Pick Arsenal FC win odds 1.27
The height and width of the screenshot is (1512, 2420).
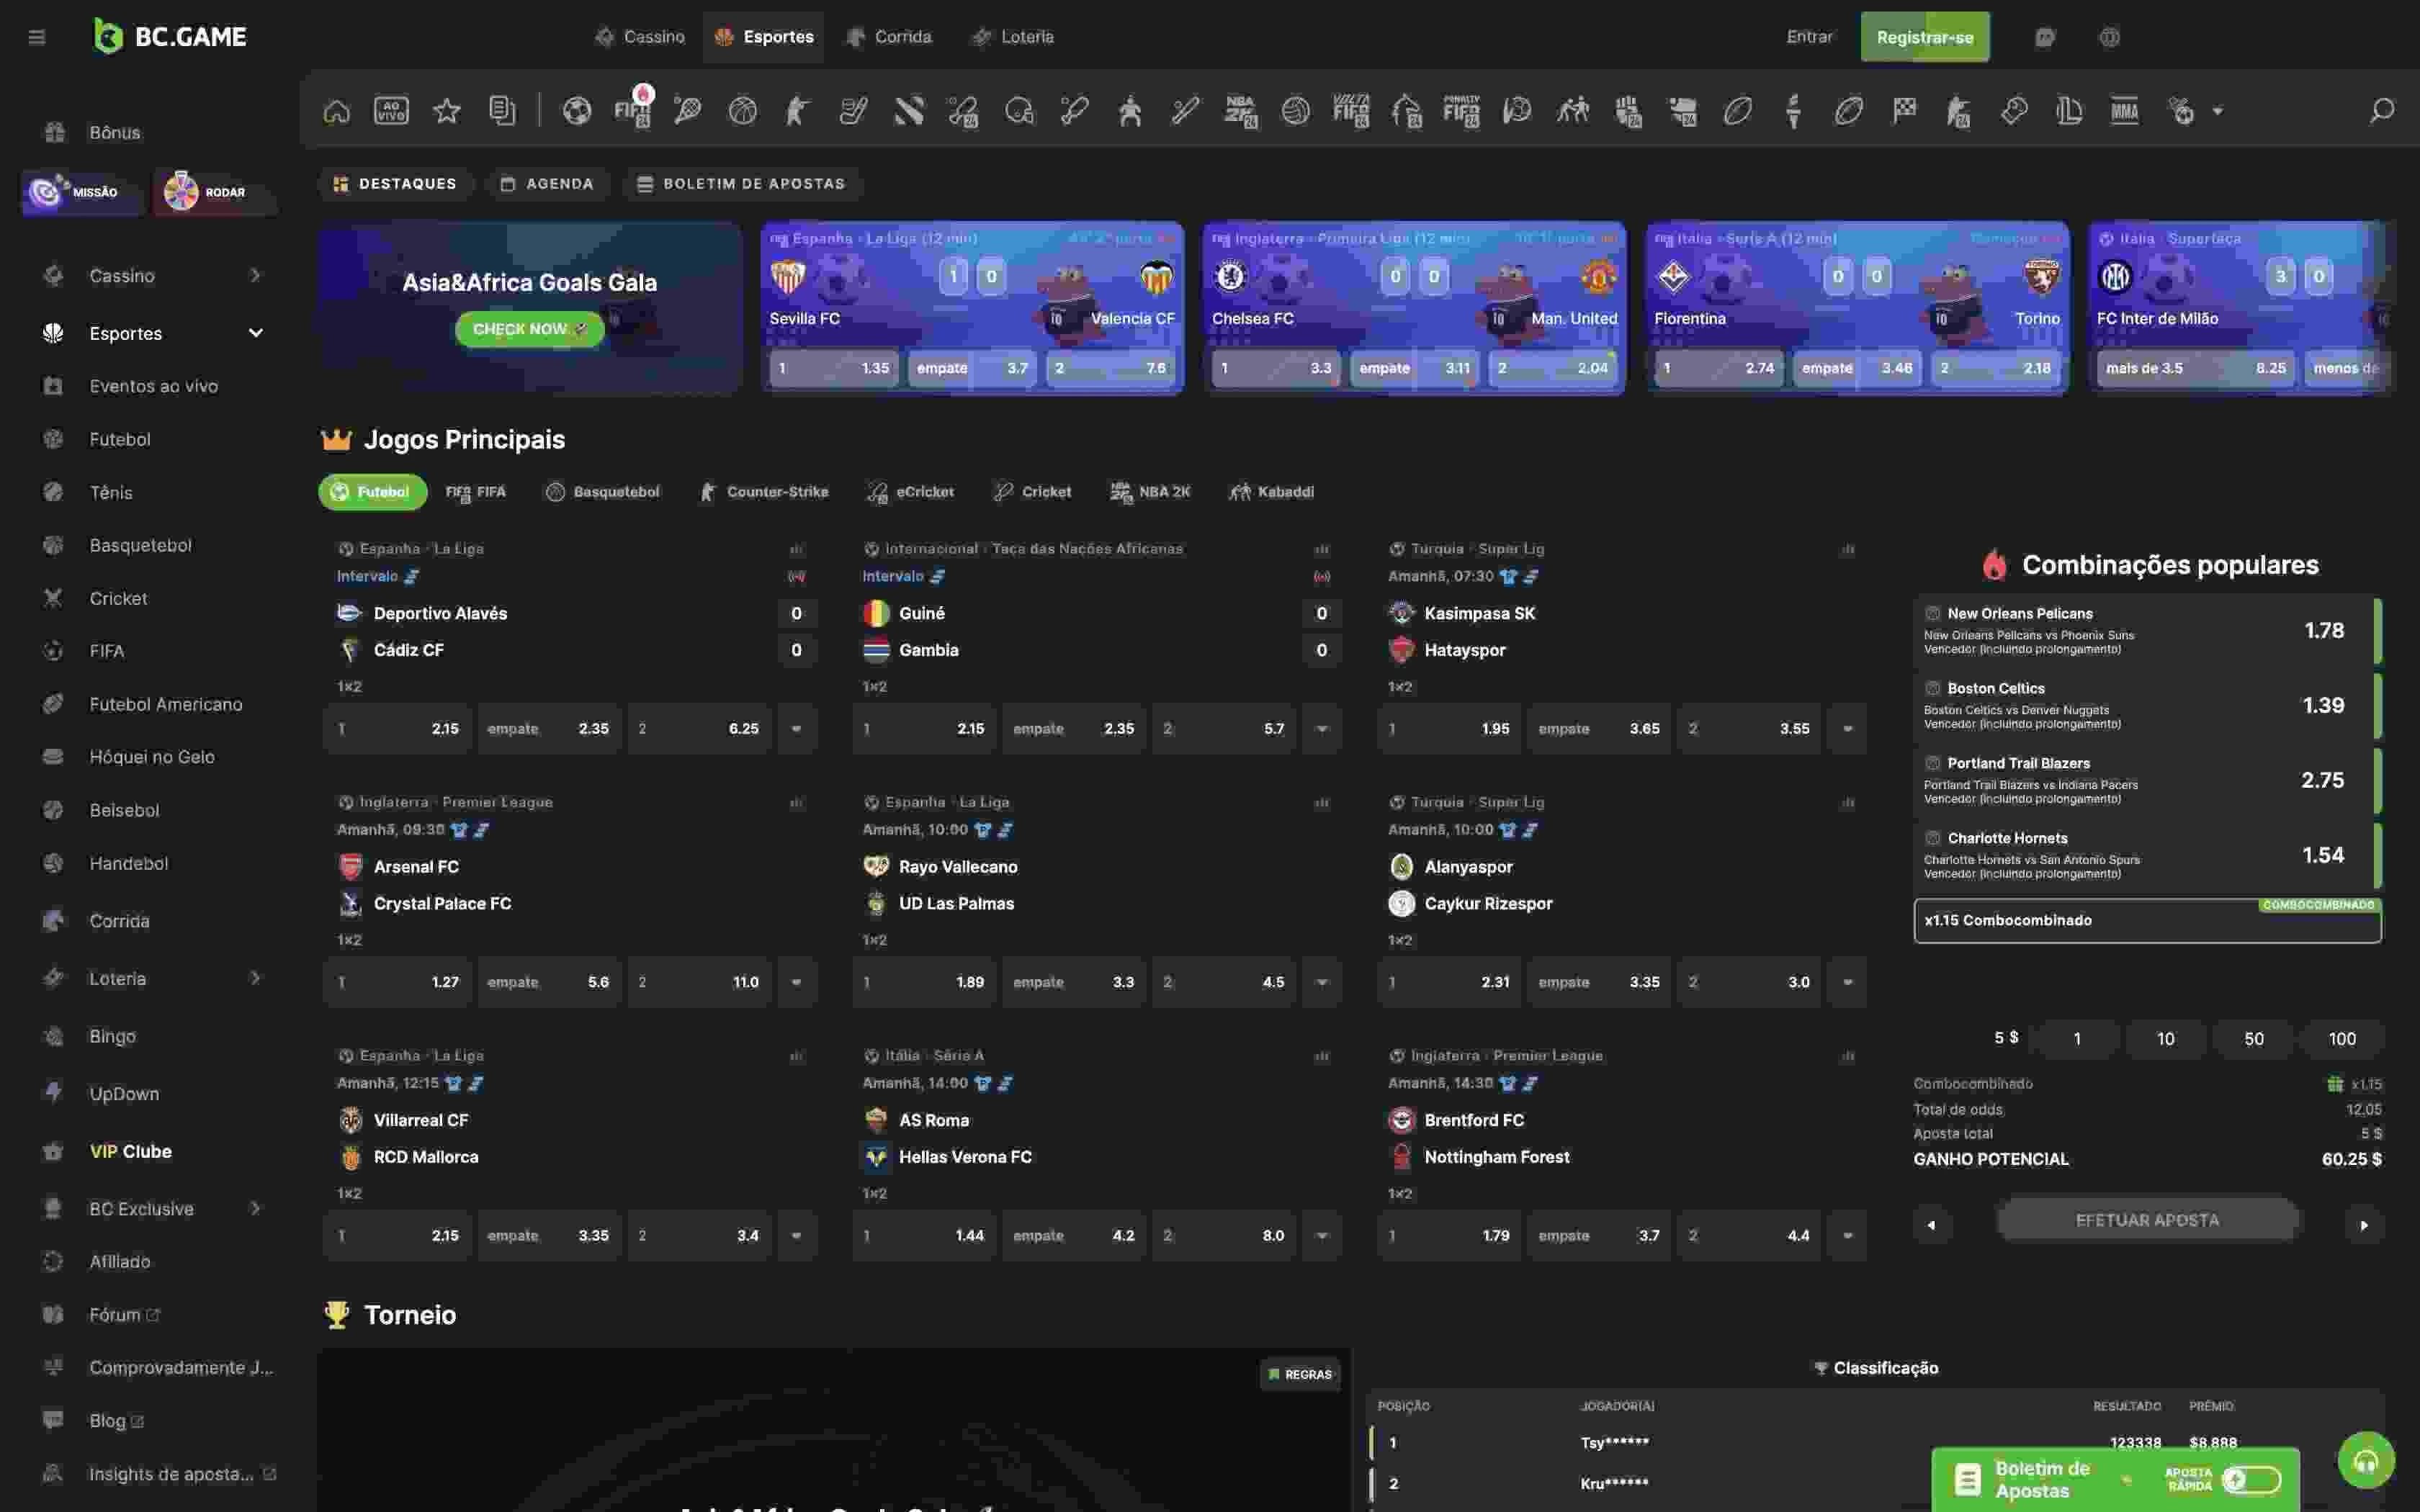click(x=398, y=982)
